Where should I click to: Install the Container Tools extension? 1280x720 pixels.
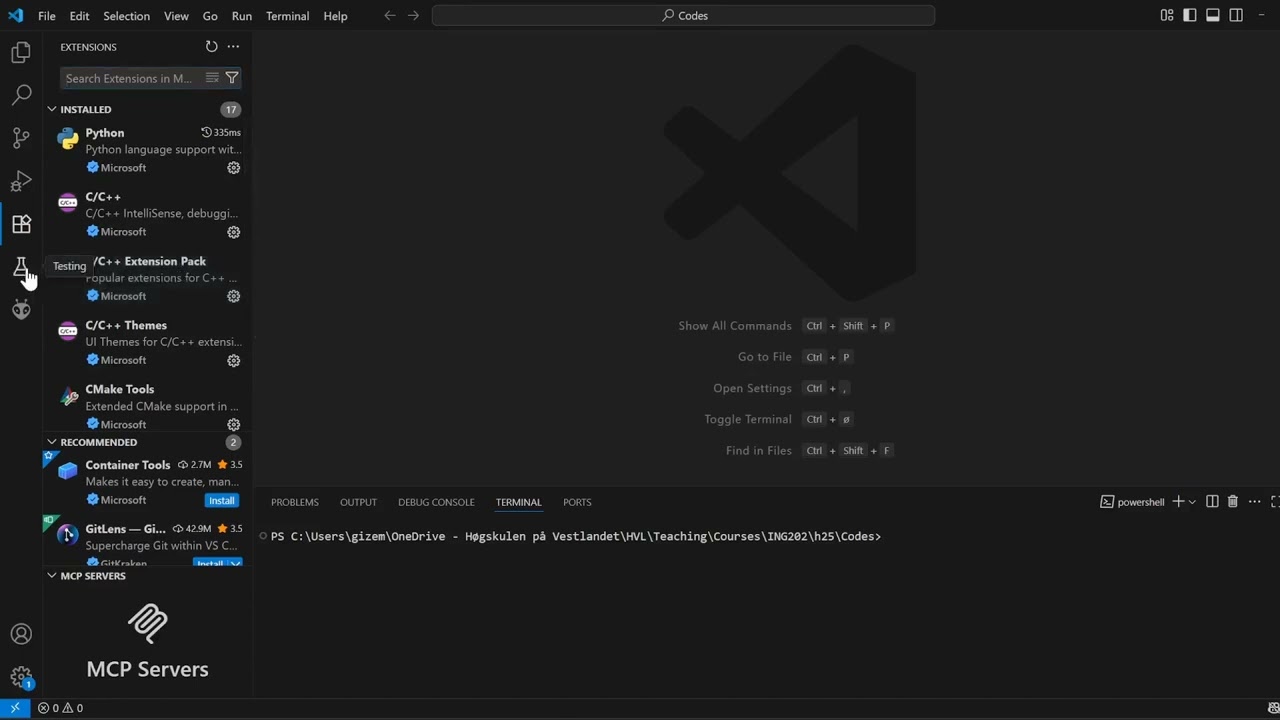(x=222, y=500)
